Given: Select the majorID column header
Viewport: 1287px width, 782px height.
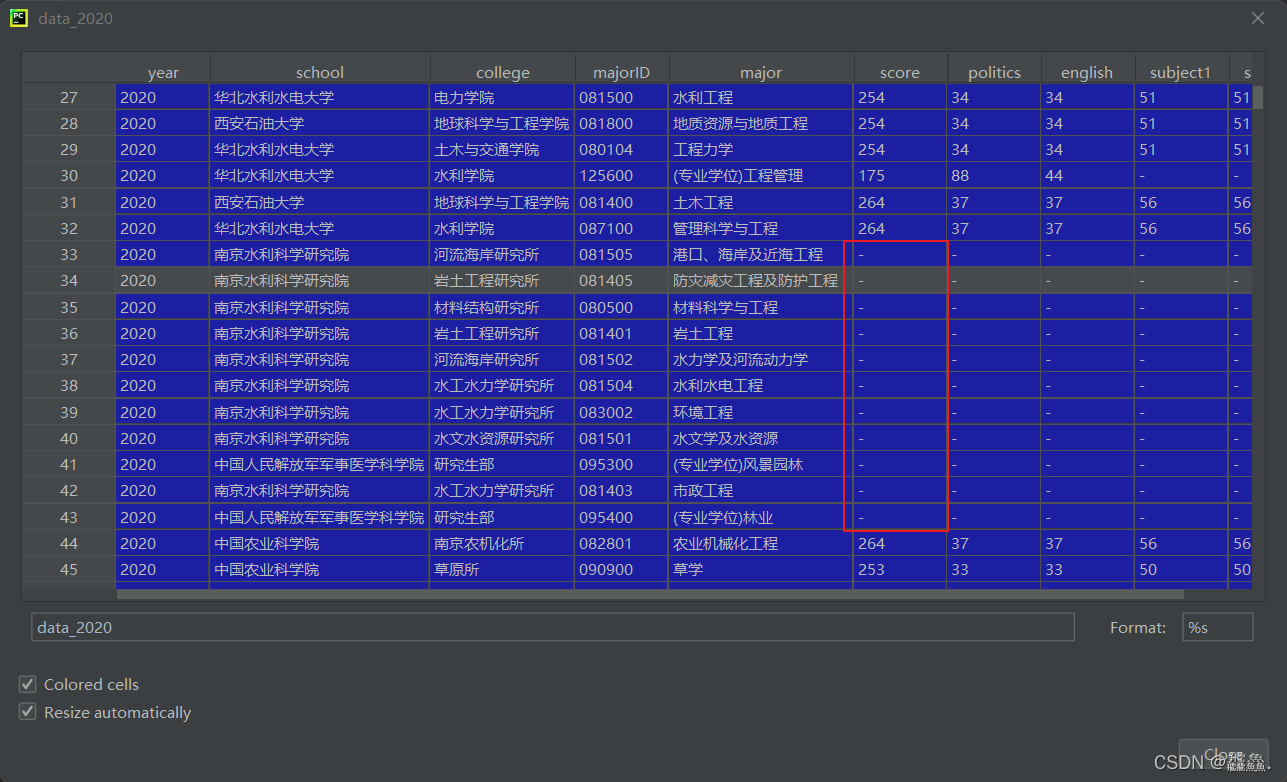Looking at the screenshot, I should (x=622, y=72).
